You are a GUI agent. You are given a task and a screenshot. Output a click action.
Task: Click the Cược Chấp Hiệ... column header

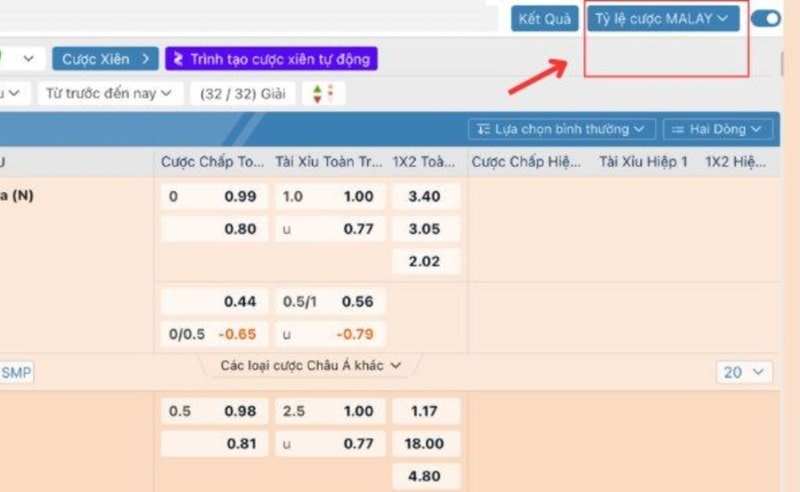coord(526,162)
